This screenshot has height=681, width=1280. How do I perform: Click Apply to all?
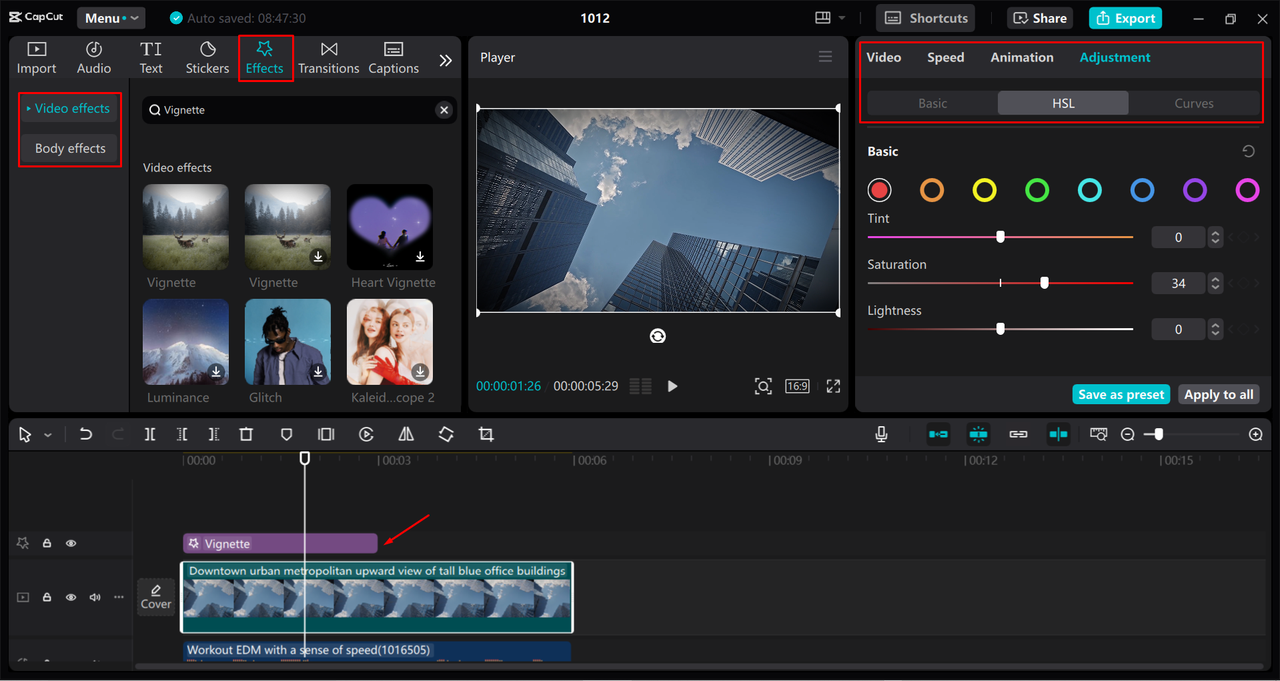[x=1219, y=394]
